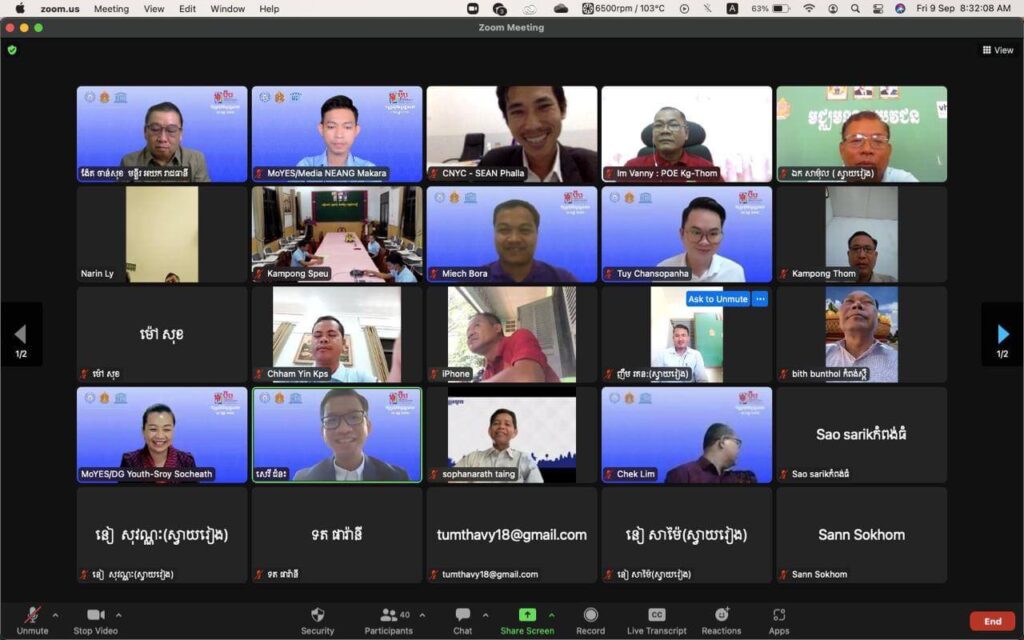Click the Ask to Unmute button

[717, 299]
